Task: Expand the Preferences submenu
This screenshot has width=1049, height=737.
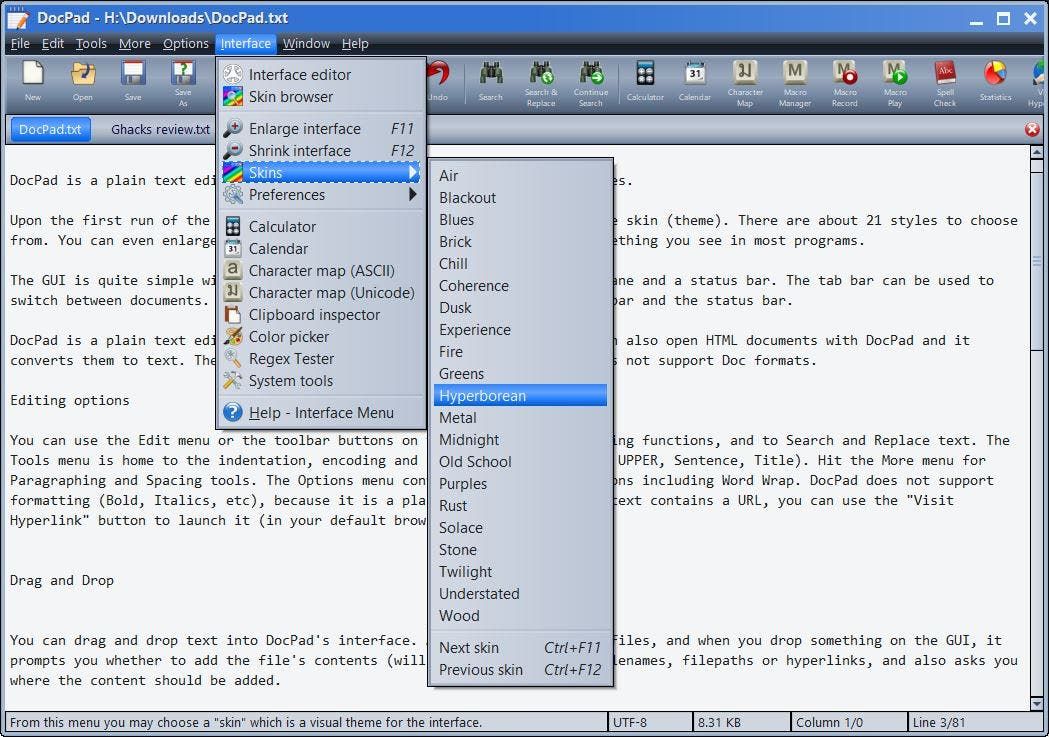Action: tap(321, 195)
